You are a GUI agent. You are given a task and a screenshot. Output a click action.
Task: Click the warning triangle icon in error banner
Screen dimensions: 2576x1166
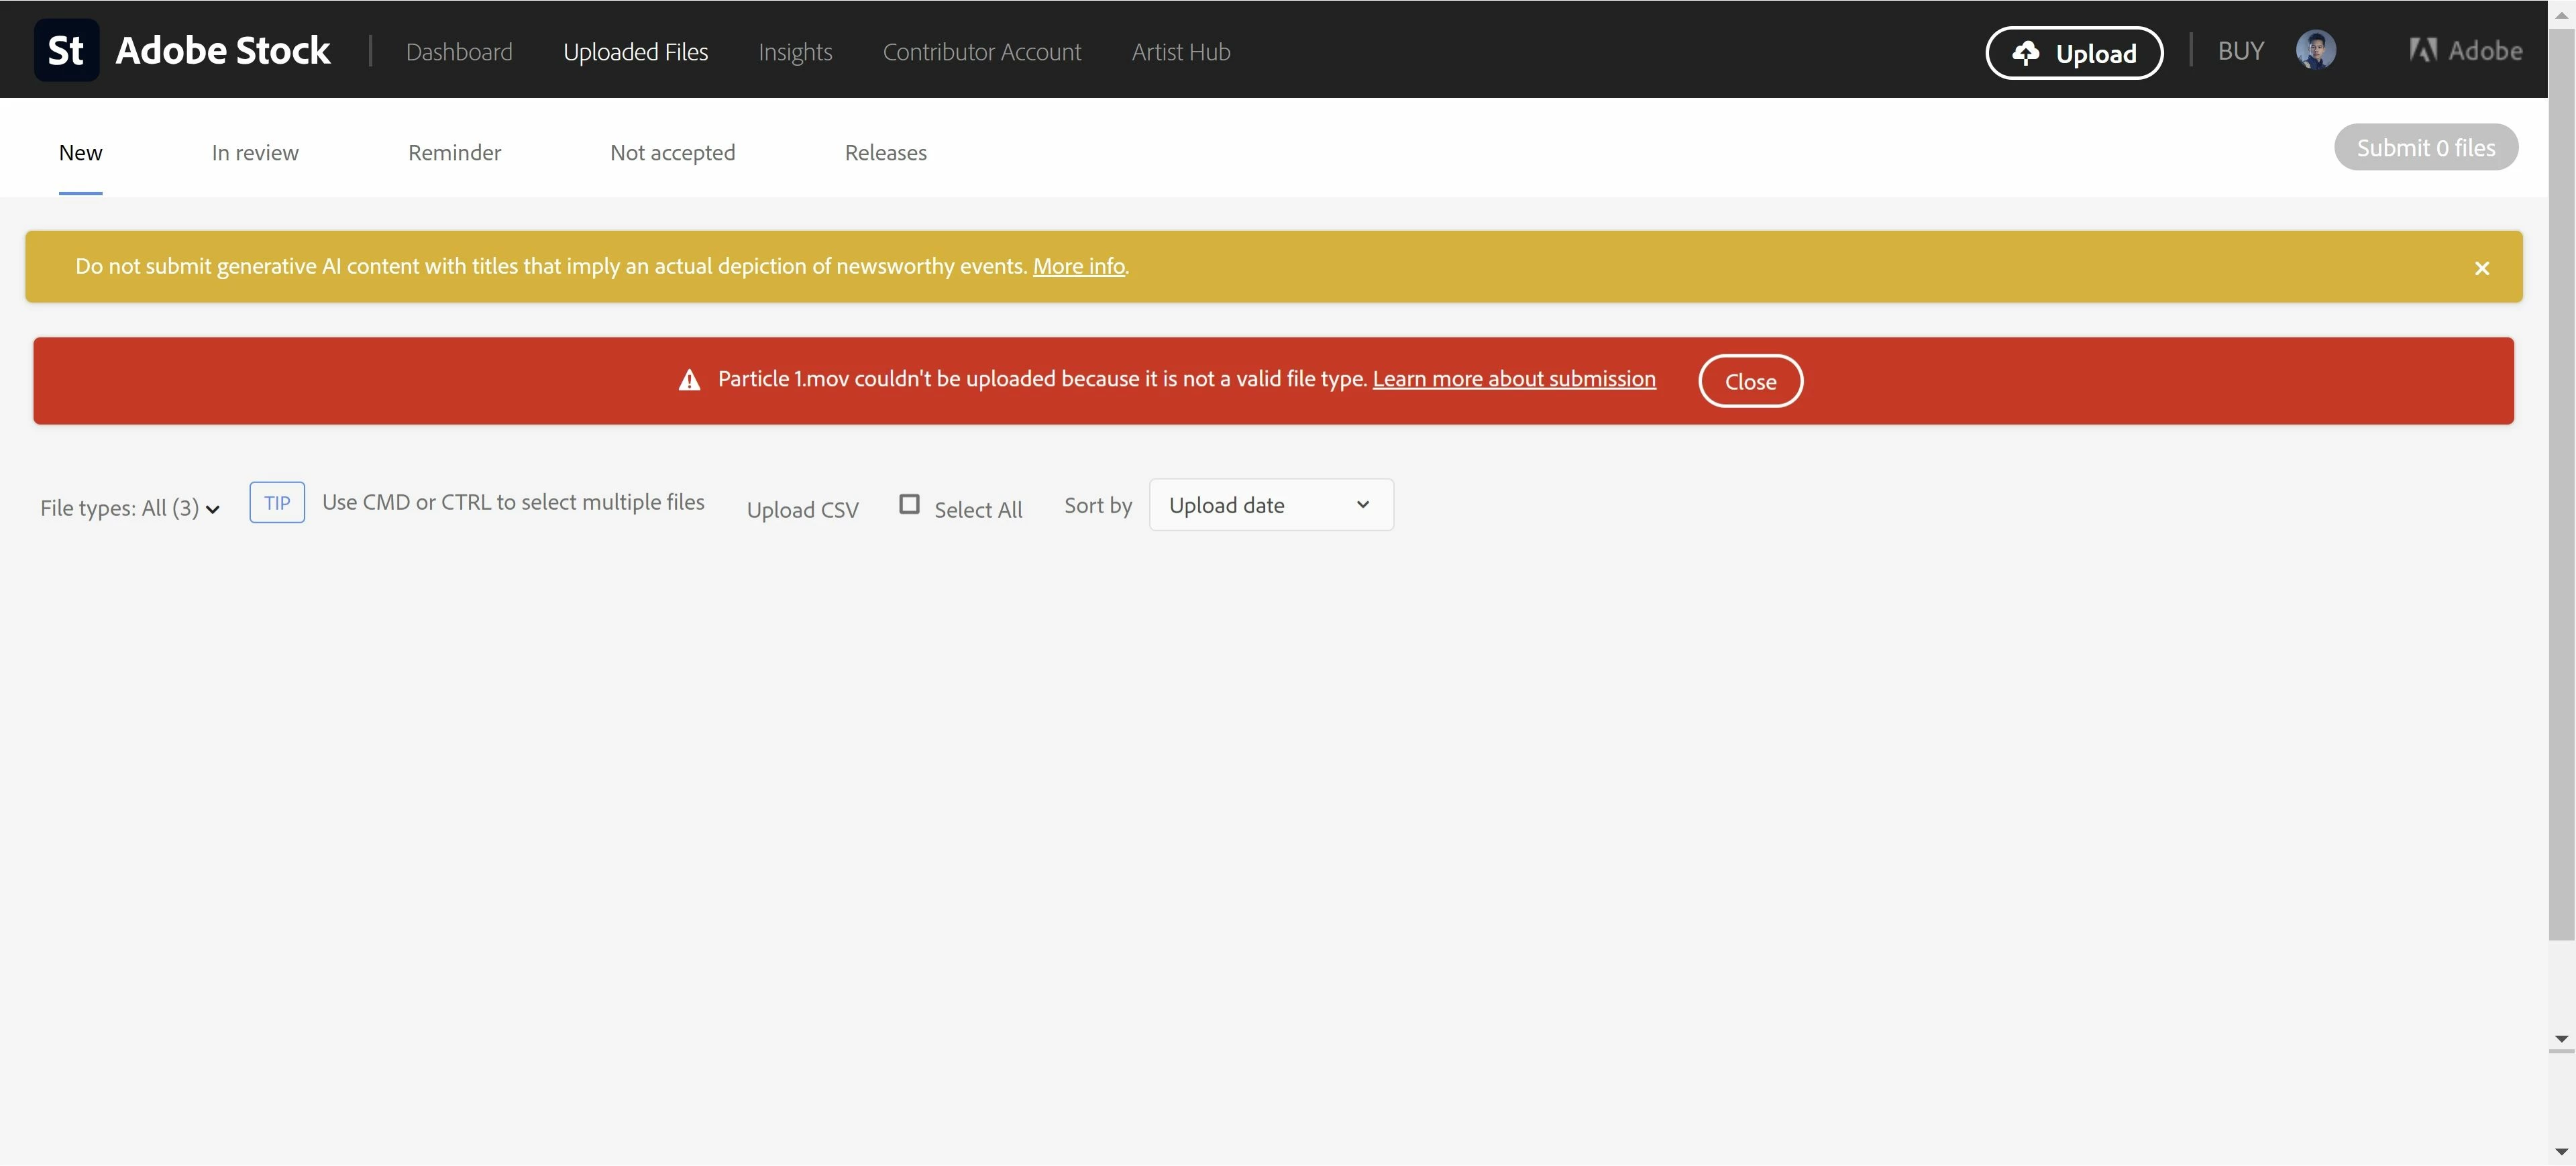689,380
